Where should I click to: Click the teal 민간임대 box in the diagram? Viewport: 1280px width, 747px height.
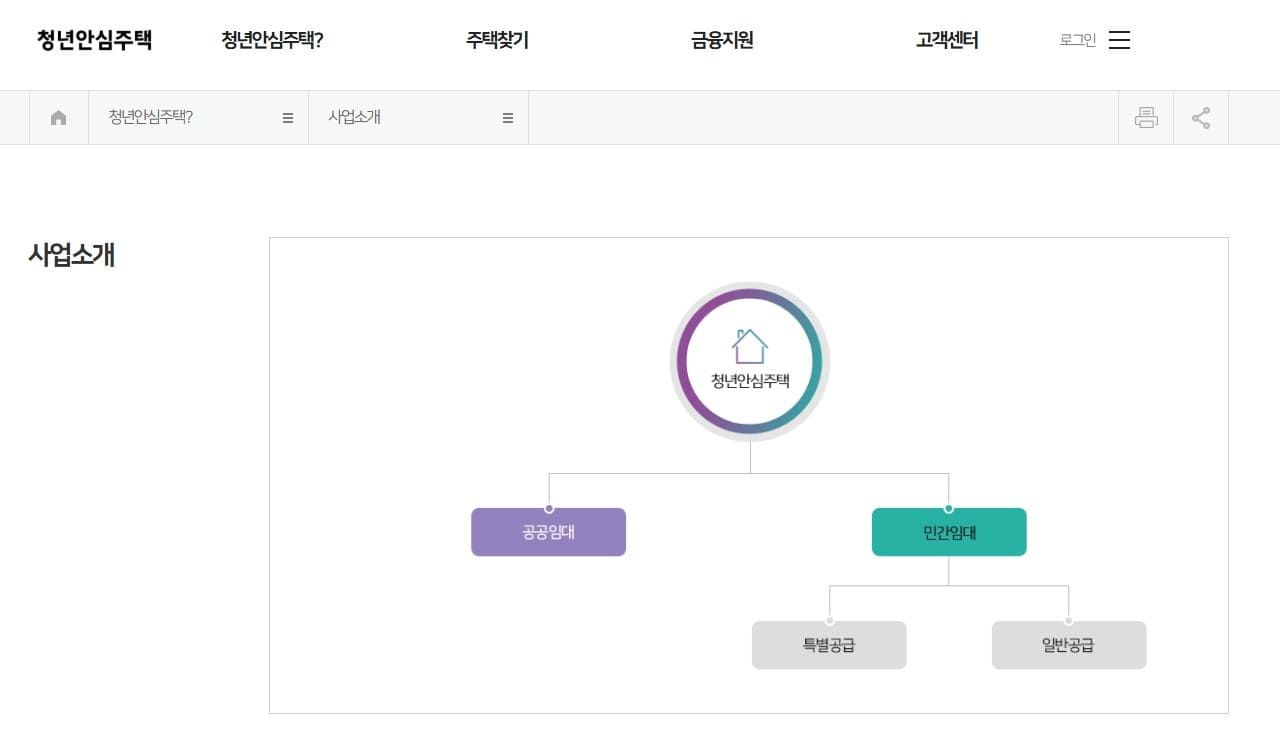pyautogui.click(x=948, y=532)
